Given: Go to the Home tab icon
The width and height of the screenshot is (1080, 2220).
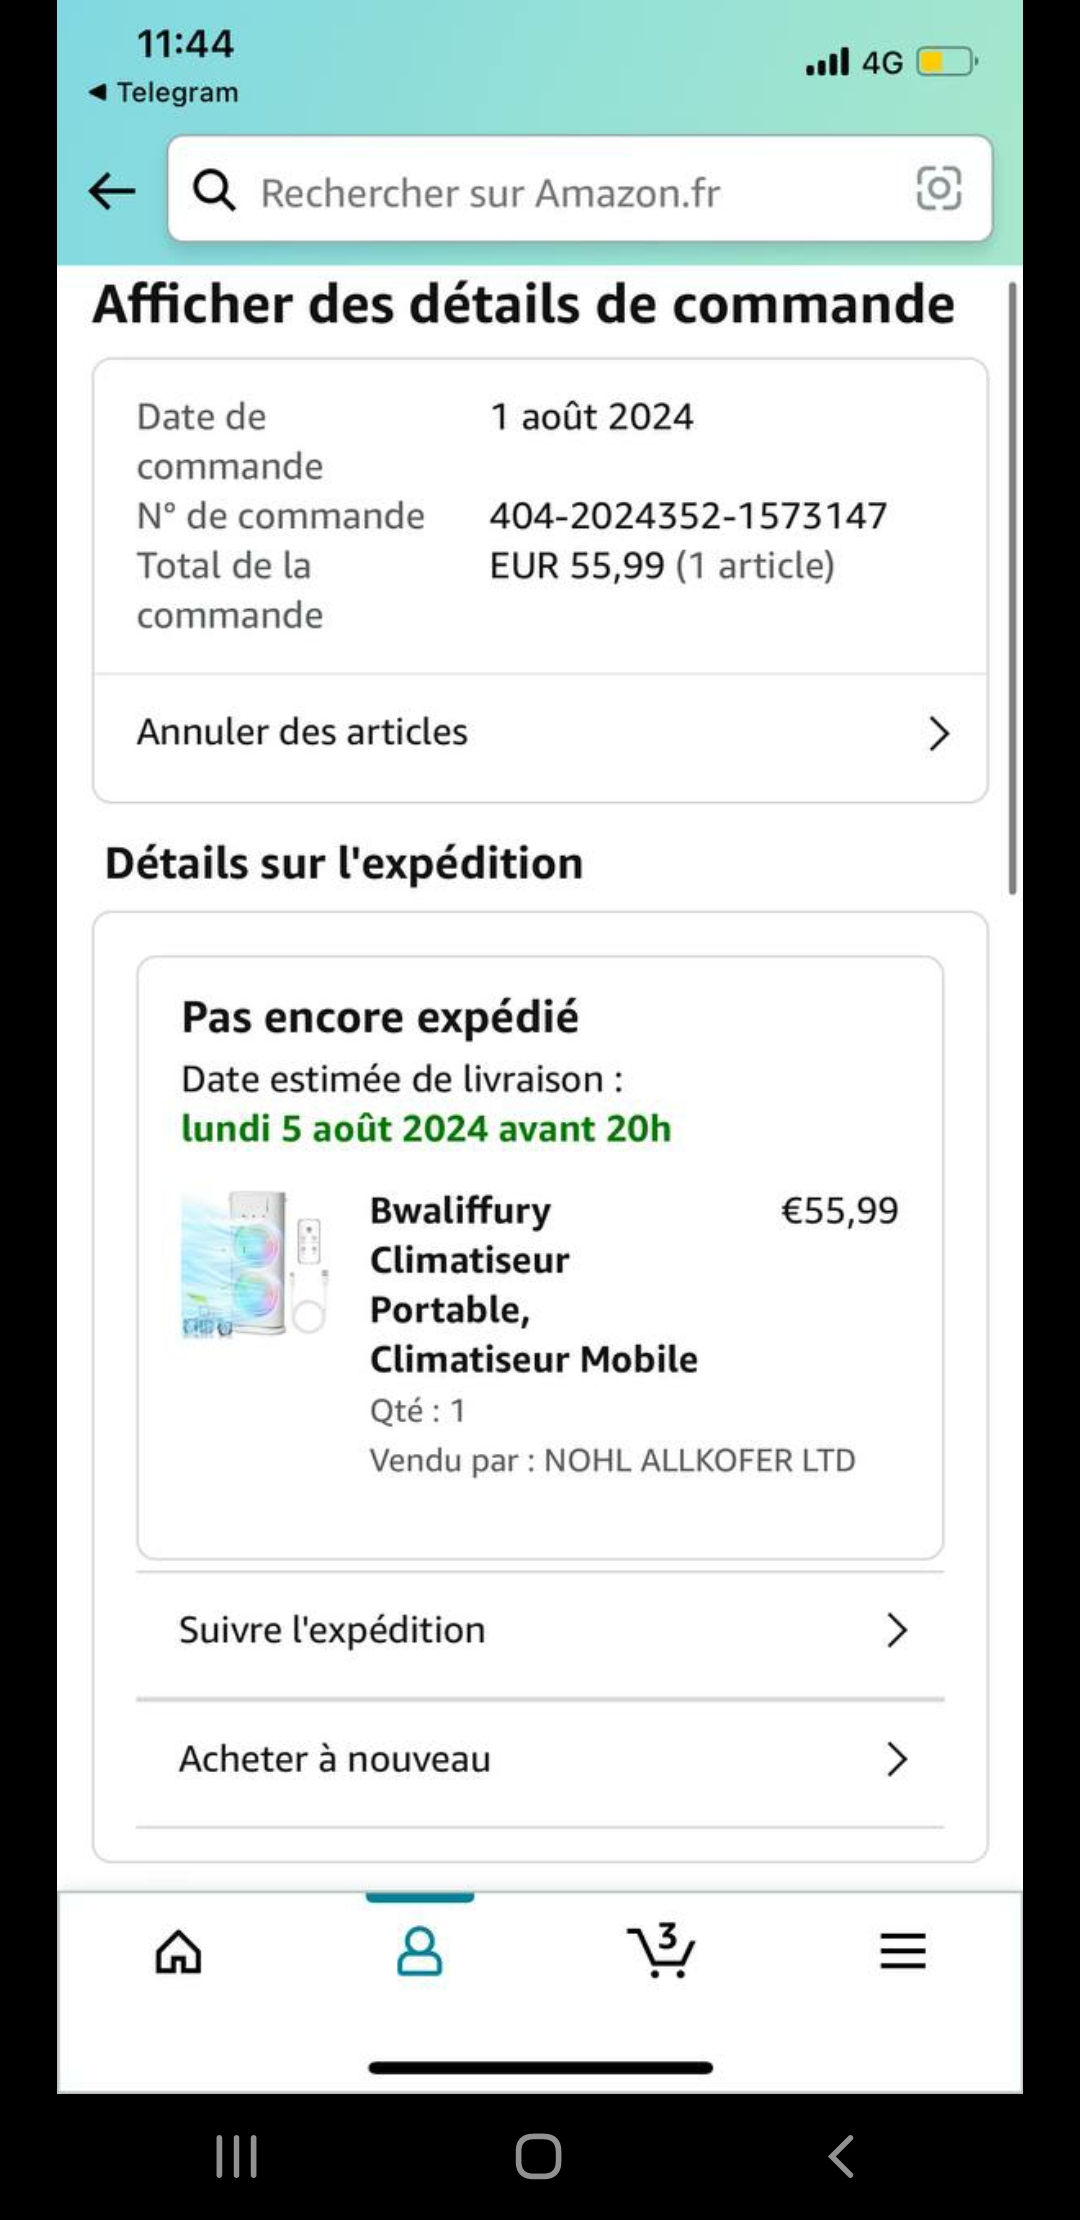Looking at the screenshot, I should (x=179, y=1951).
